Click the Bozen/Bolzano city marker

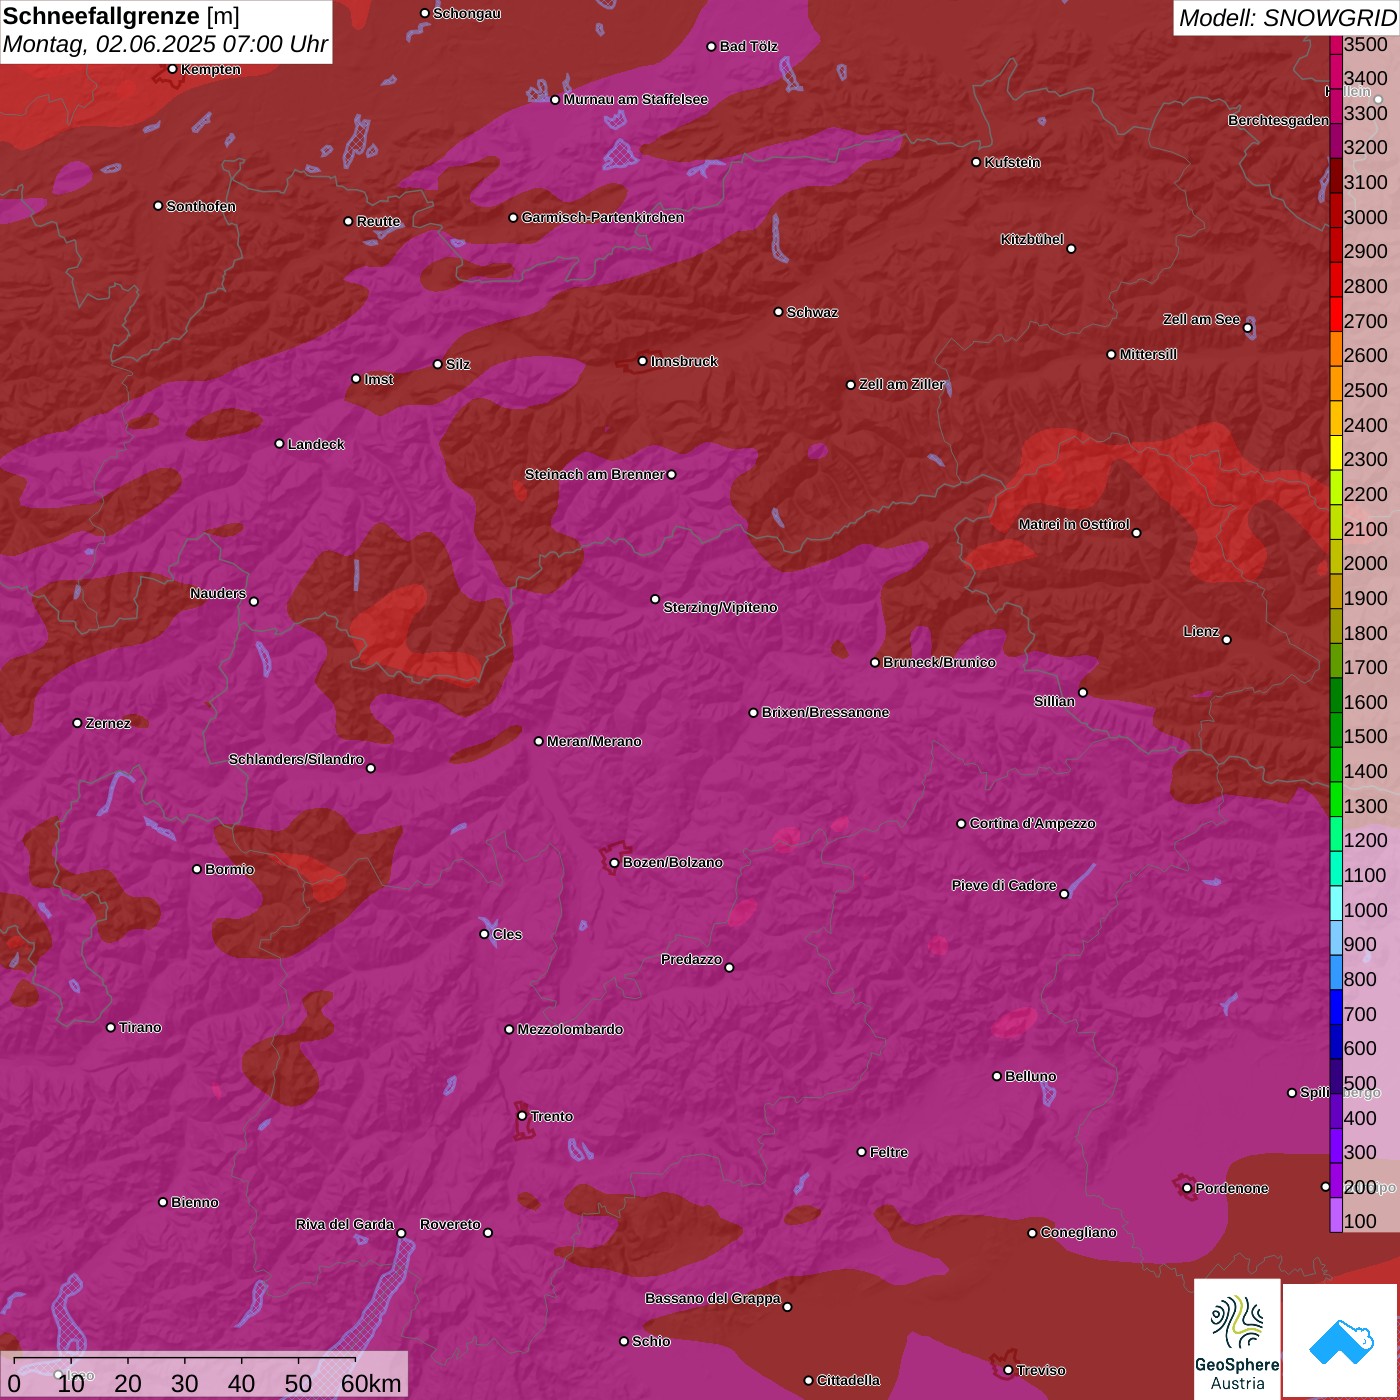(x=615, y=862)
